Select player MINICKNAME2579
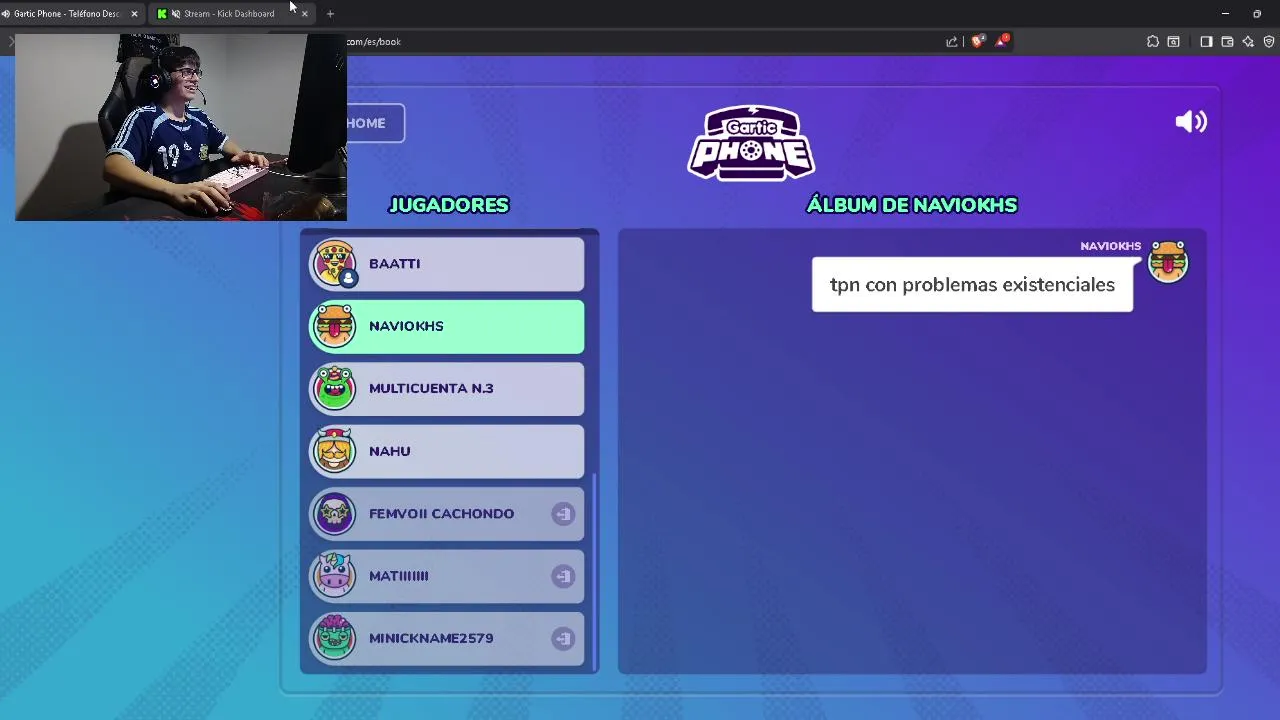This screenshot has height=720, width=1280. pyautogui.click(x=446, y=638)
